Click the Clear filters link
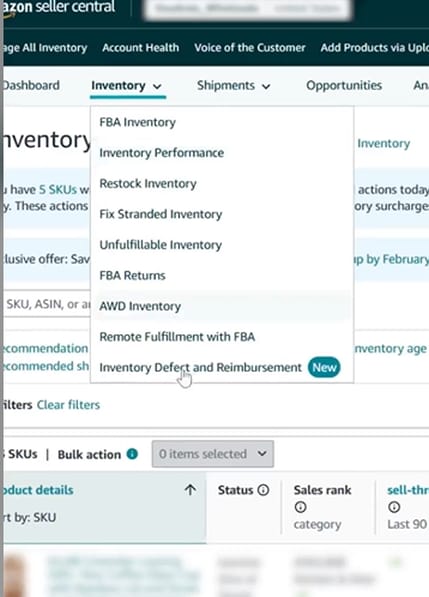 [x=68, y=405]
